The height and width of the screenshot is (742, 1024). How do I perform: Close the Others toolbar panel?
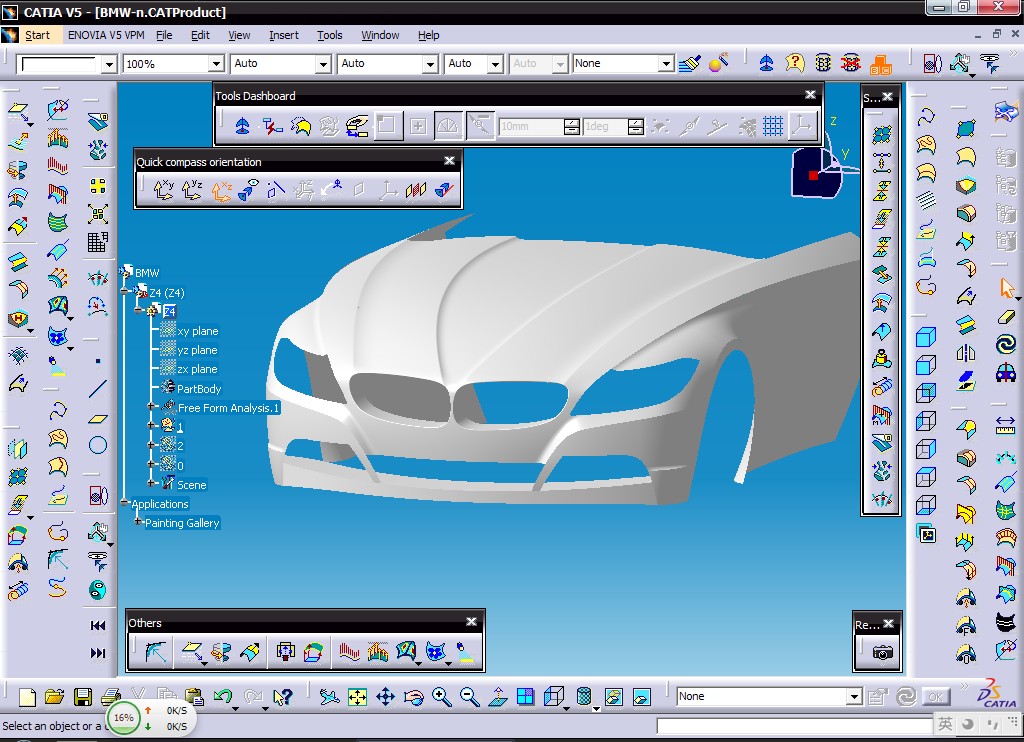point(472,622)
